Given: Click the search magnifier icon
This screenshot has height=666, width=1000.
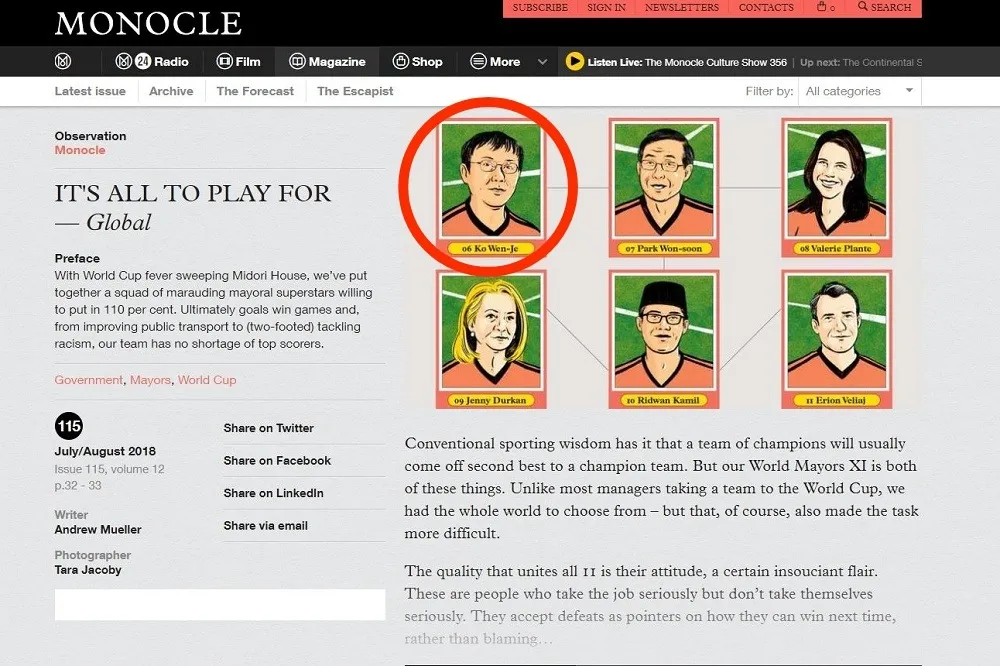Looking at the screenshot, I should (863, 6).
